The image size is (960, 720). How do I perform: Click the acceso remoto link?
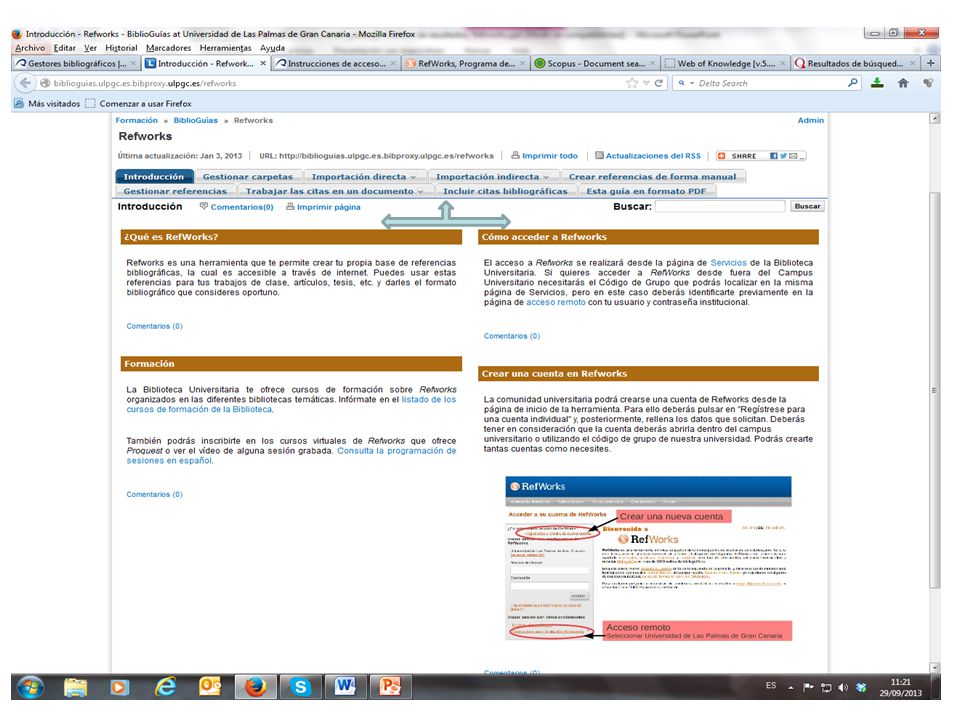tap(556, 302)
